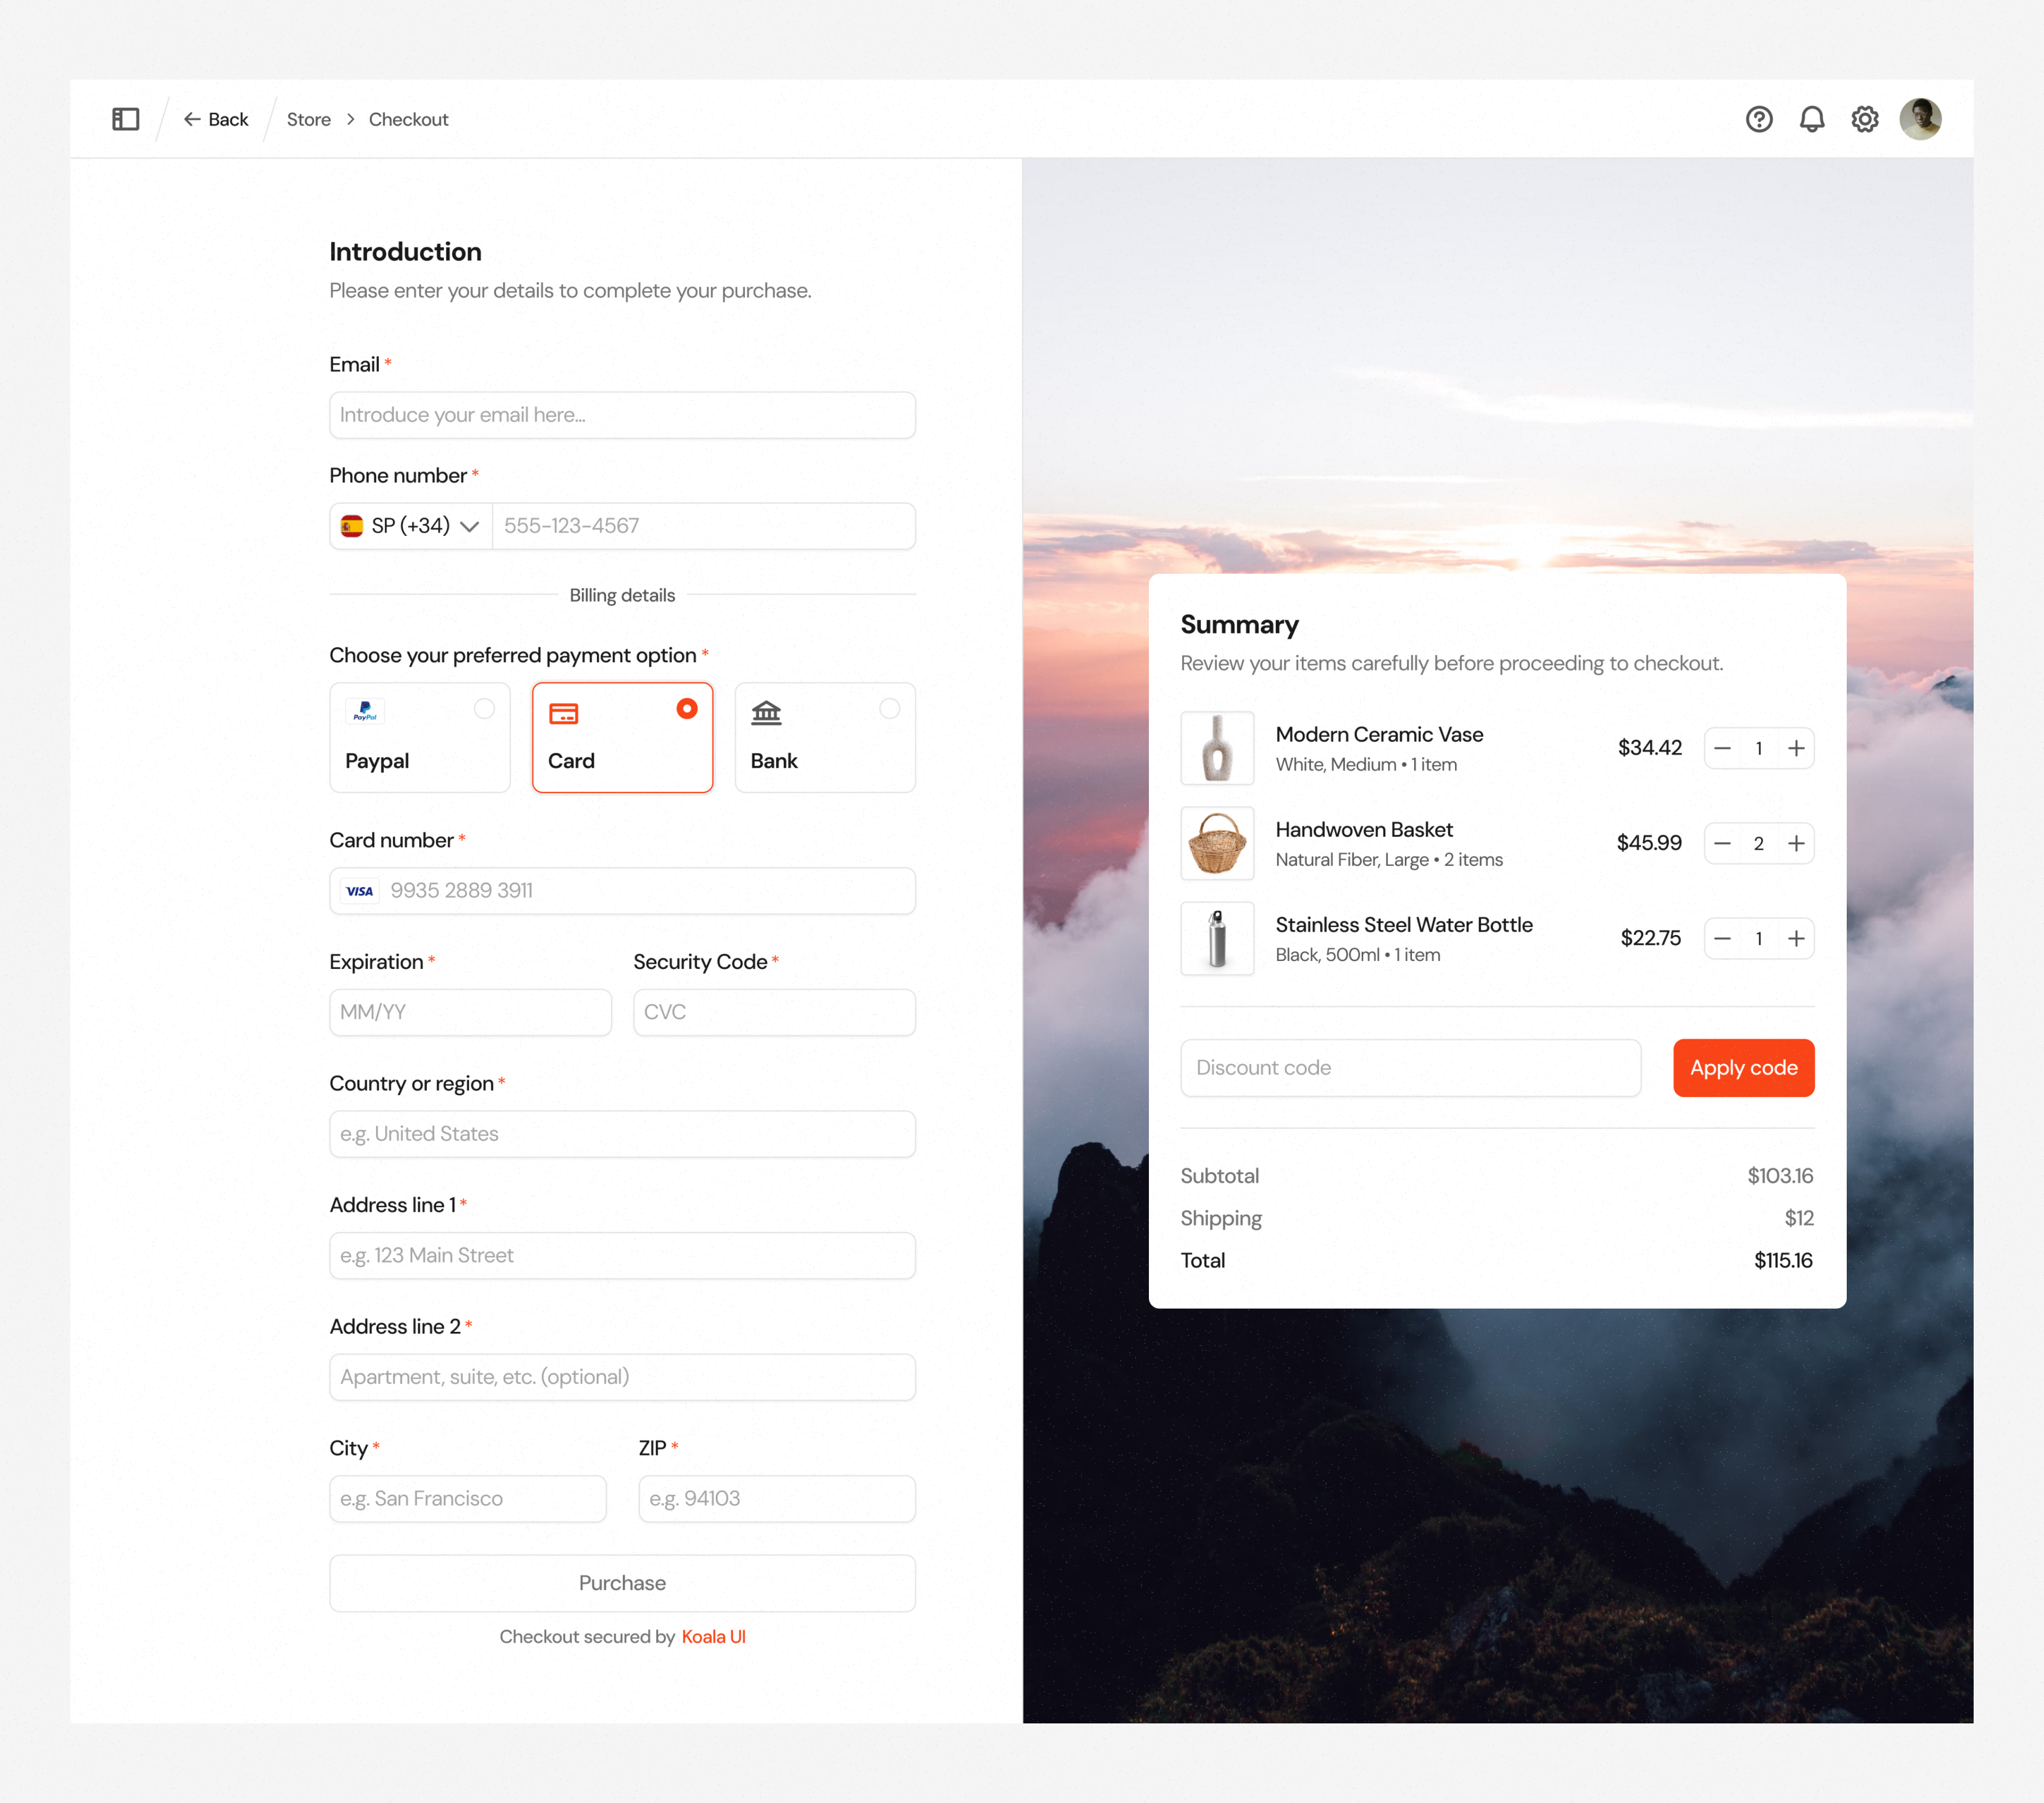
Task: Select Checkout in the breadcrumb trail
Action: click(x=408, y=118)
